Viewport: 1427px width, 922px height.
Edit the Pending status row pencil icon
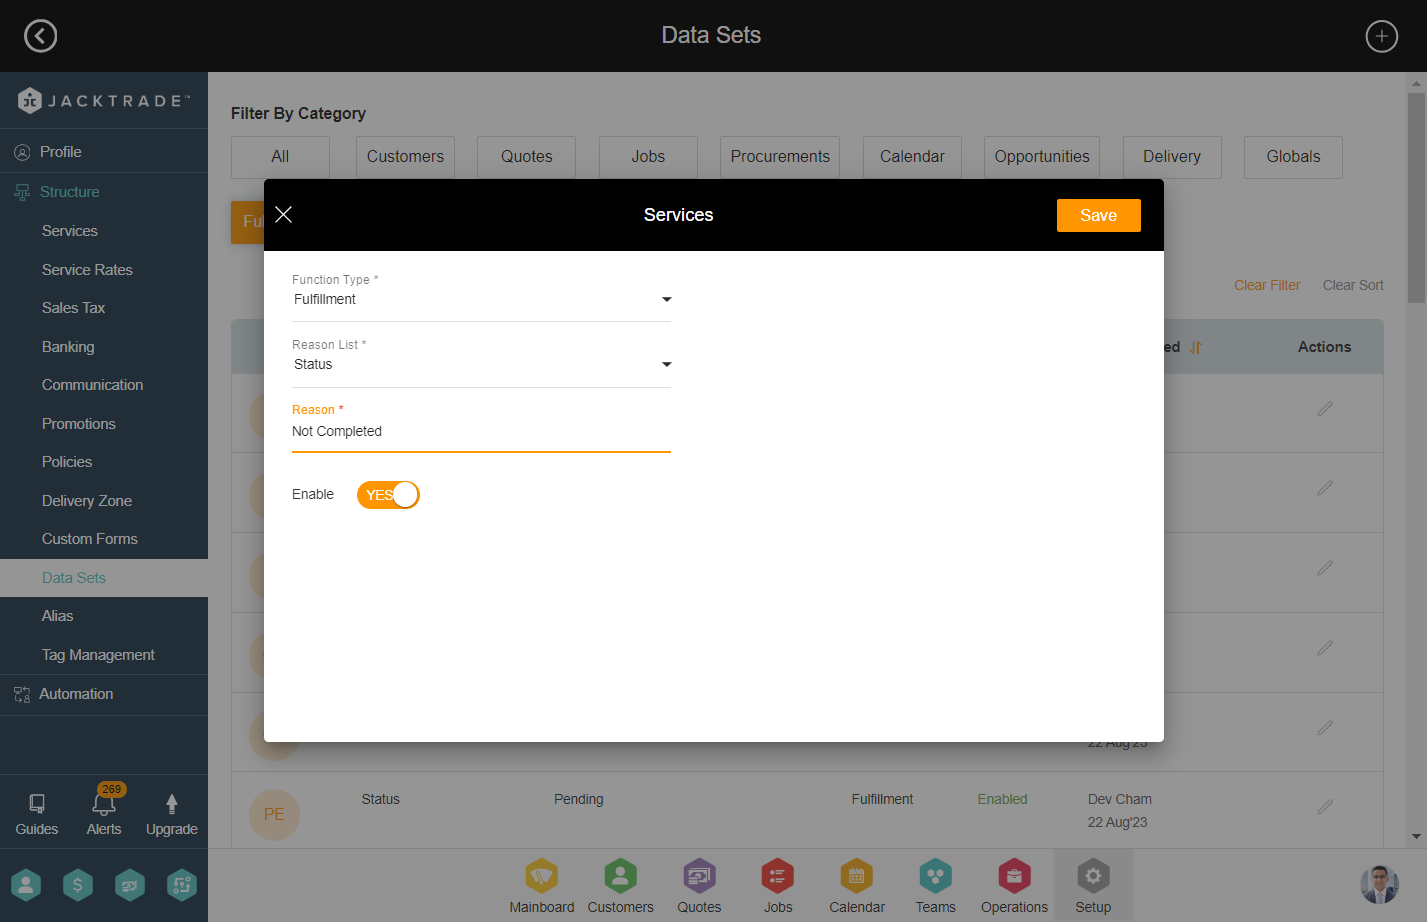(1325, 807)
